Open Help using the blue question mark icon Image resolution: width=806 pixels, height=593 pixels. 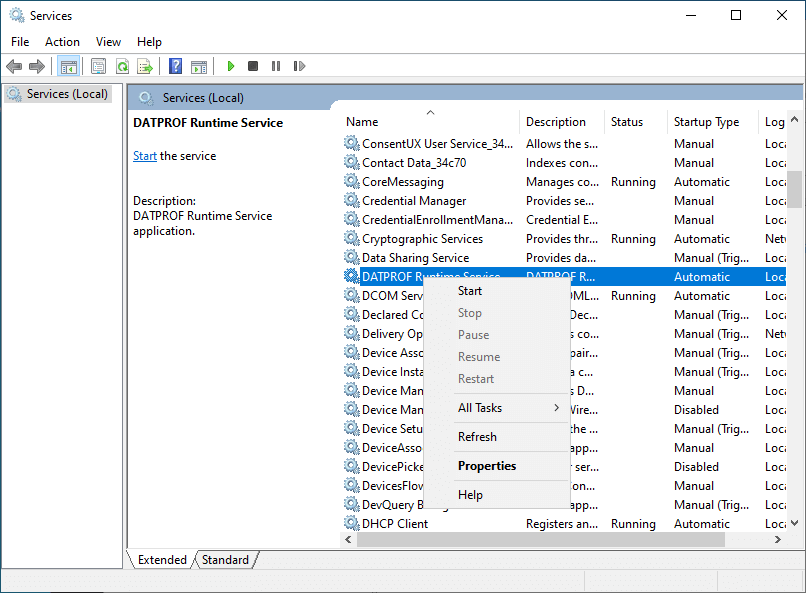(175, 66)
